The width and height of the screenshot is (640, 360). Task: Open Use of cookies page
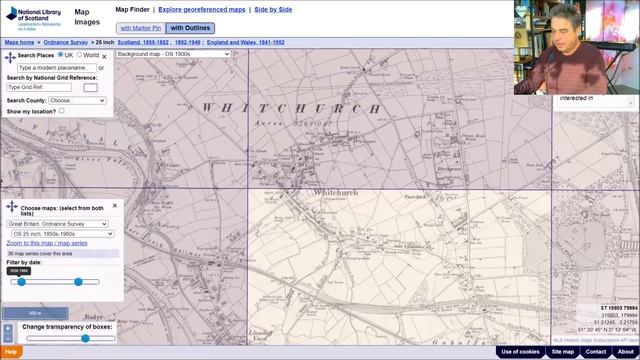[520, 352]
